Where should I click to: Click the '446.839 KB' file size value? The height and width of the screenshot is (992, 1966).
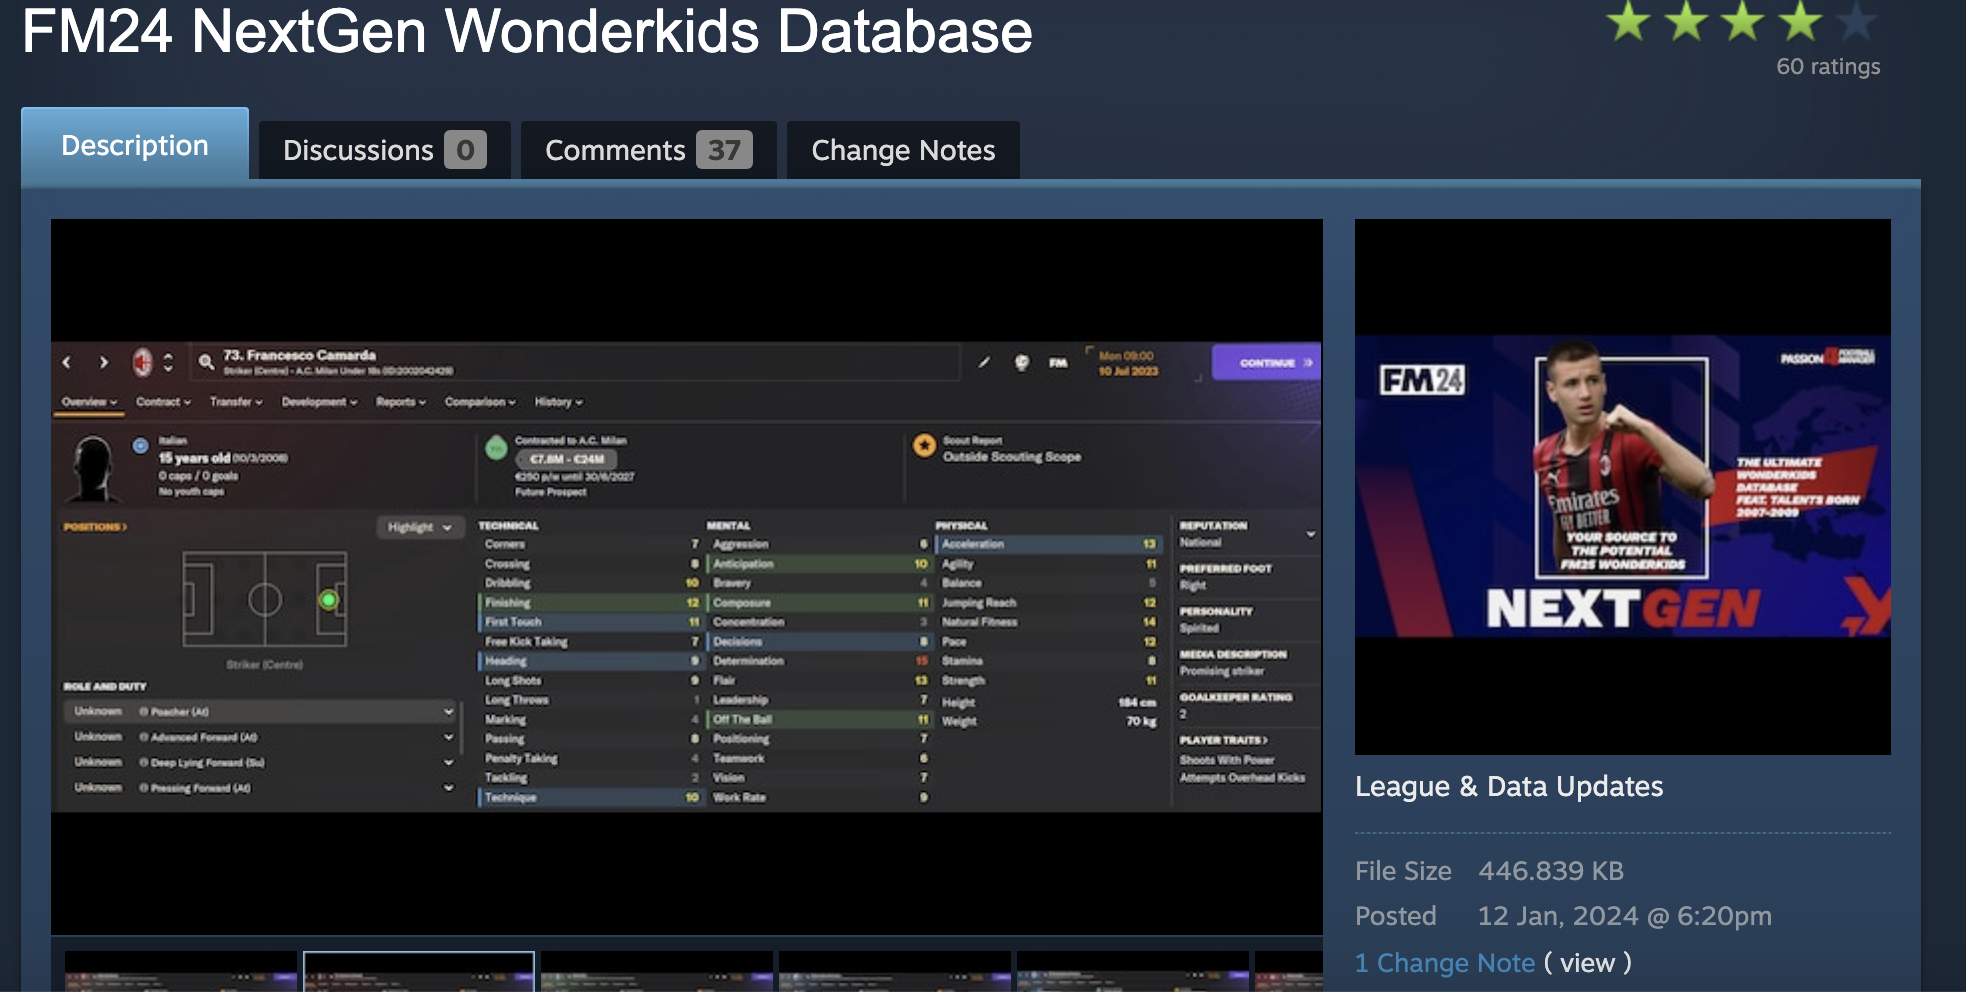pos(1551,871)
